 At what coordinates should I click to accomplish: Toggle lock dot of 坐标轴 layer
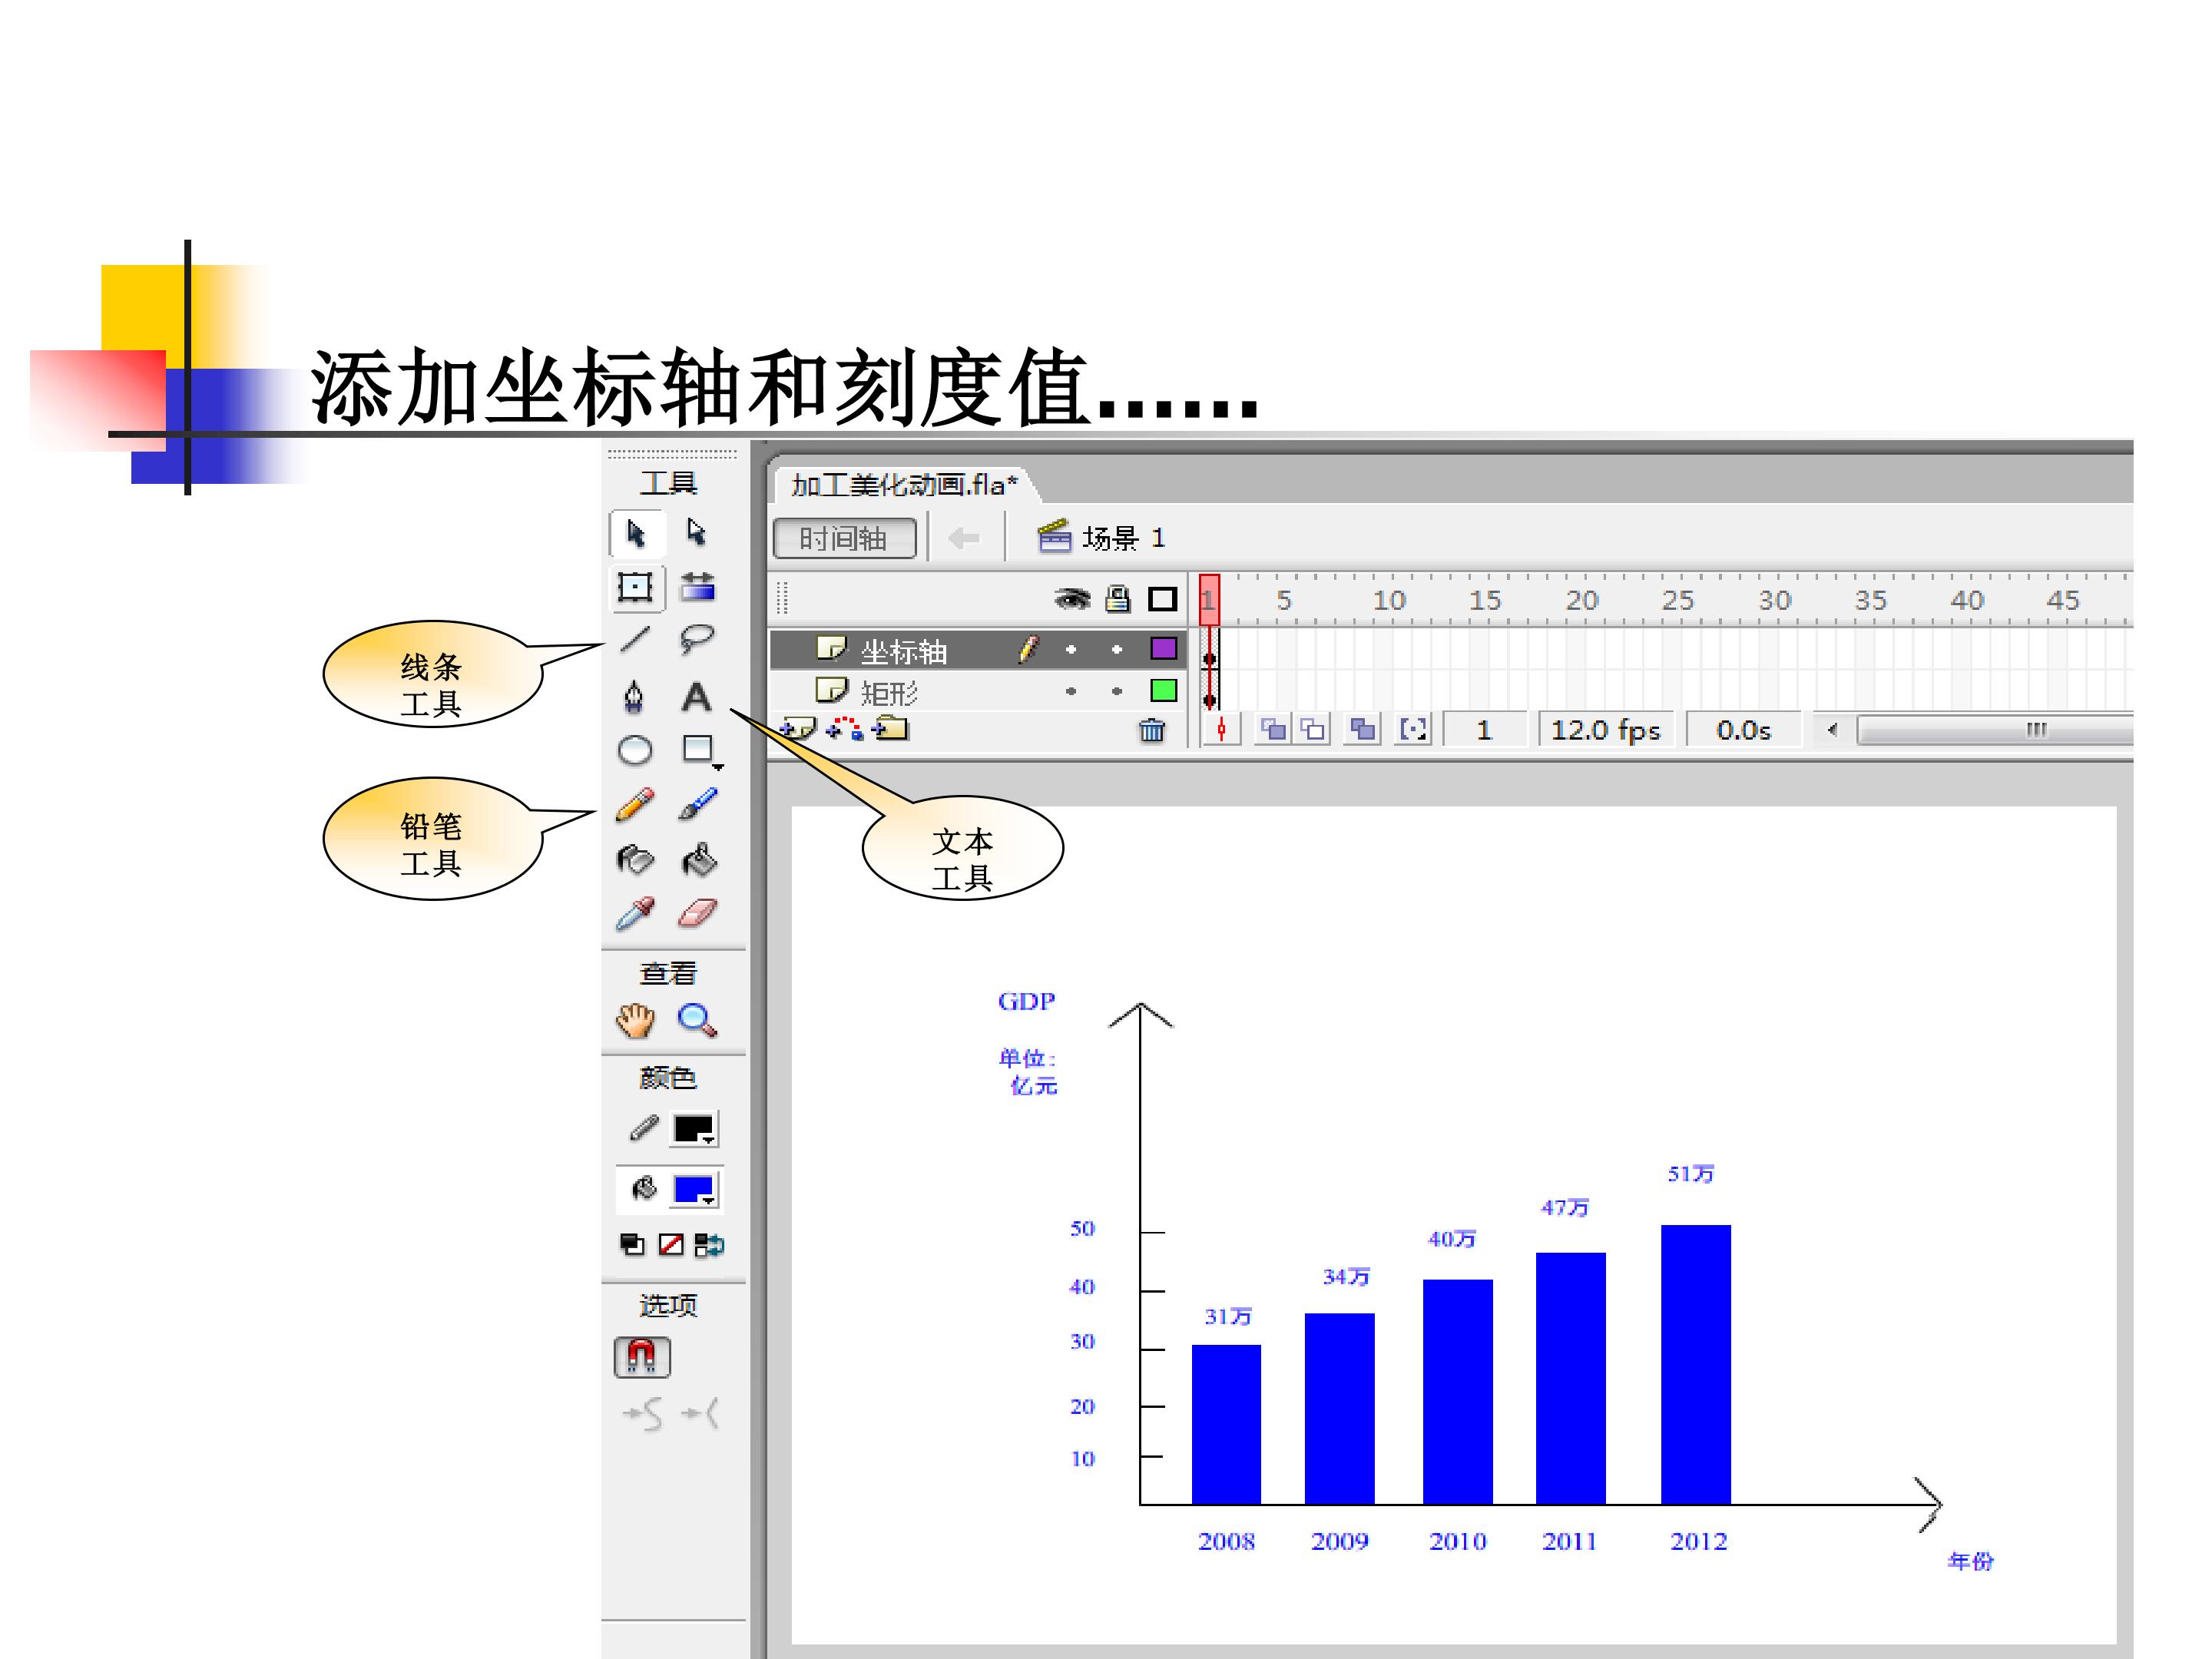point(1117,650)
